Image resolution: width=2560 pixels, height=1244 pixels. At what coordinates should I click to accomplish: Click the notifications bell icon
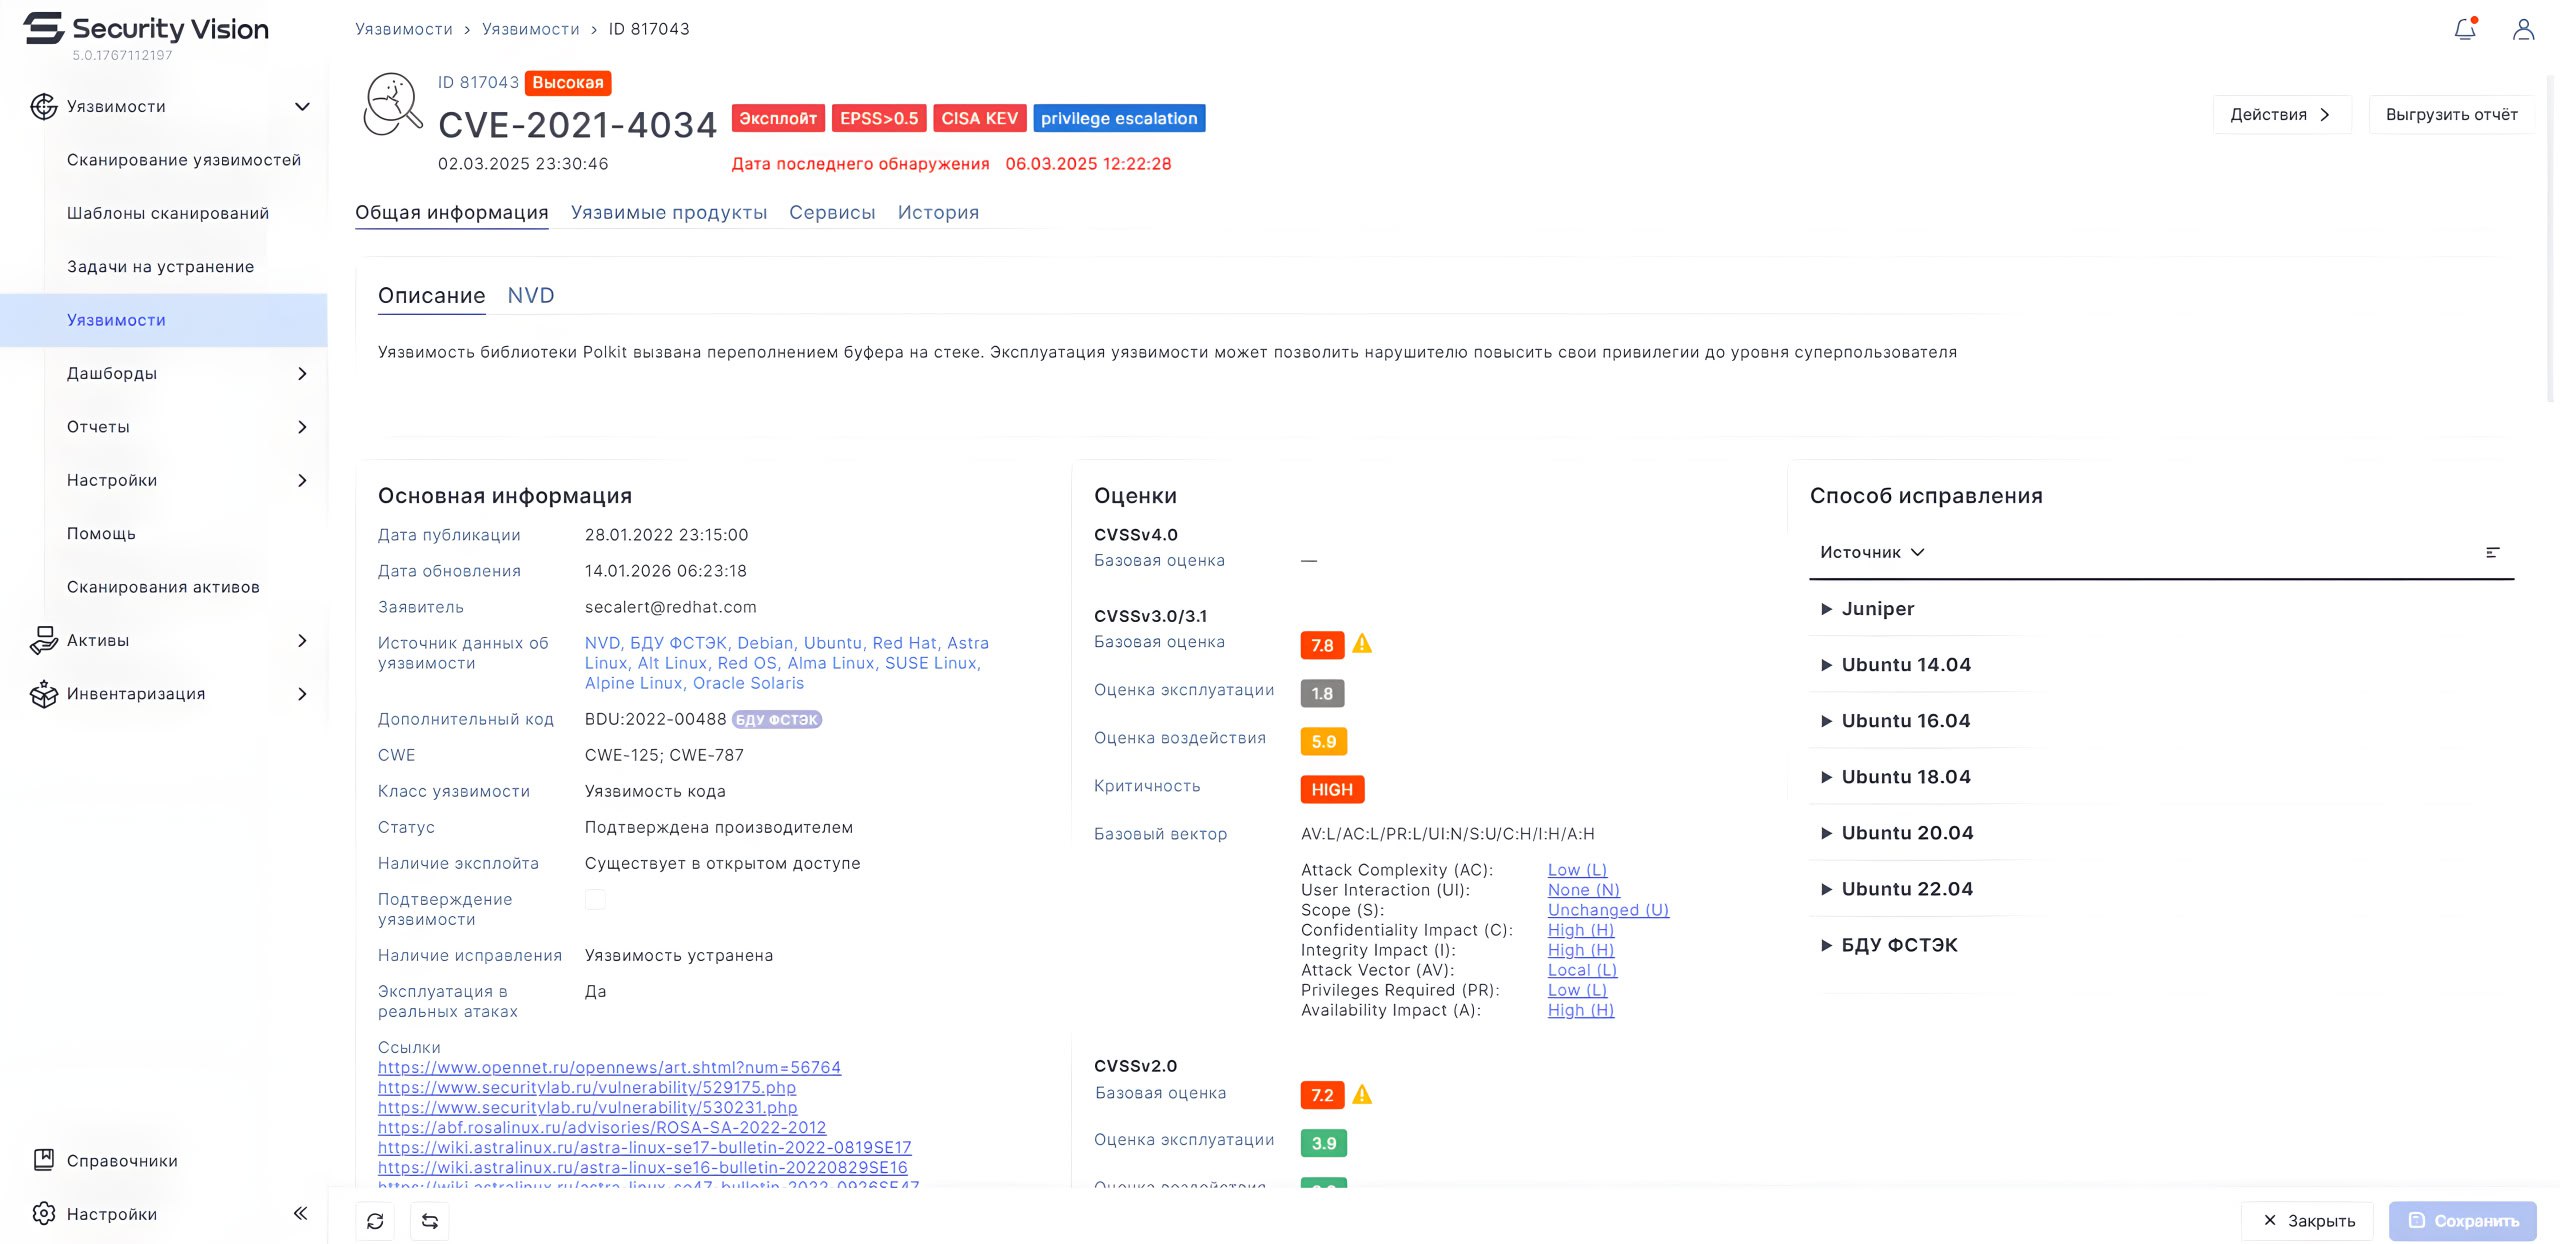tap(2464, 29)
